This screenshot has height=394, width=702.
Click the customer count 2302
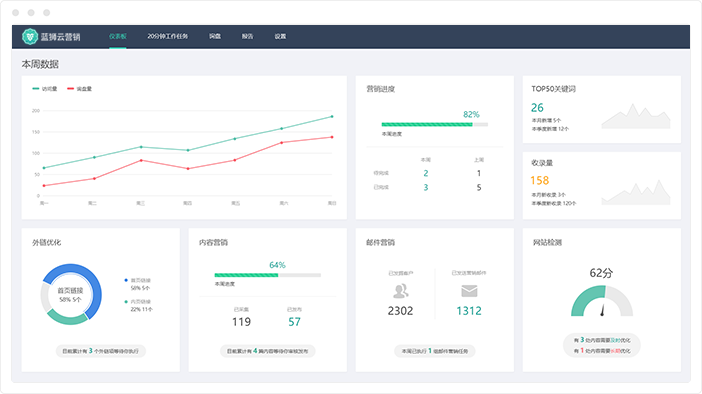400,311
